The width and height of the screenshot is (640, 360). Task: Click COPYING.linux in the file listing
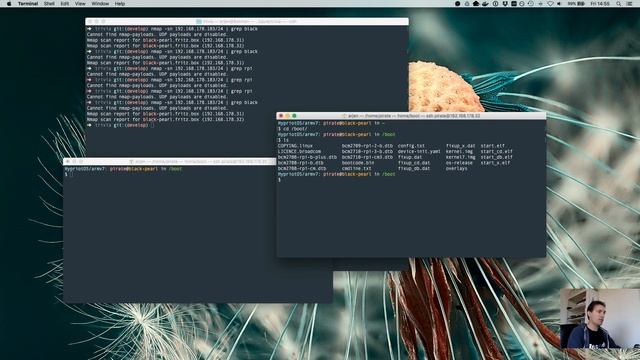point(295,146)
